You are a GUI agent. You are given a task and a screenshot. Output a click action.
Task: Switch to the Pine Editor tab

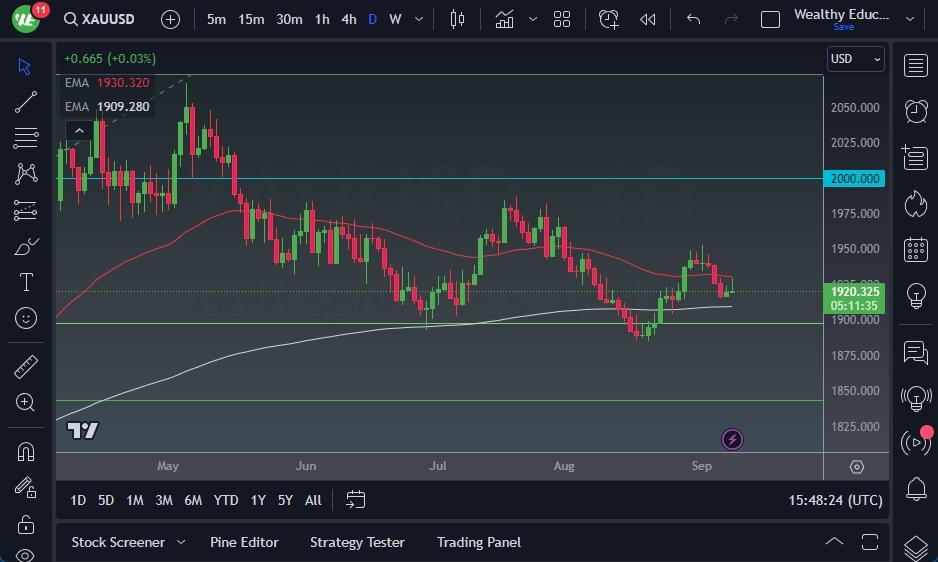point(244,542)
